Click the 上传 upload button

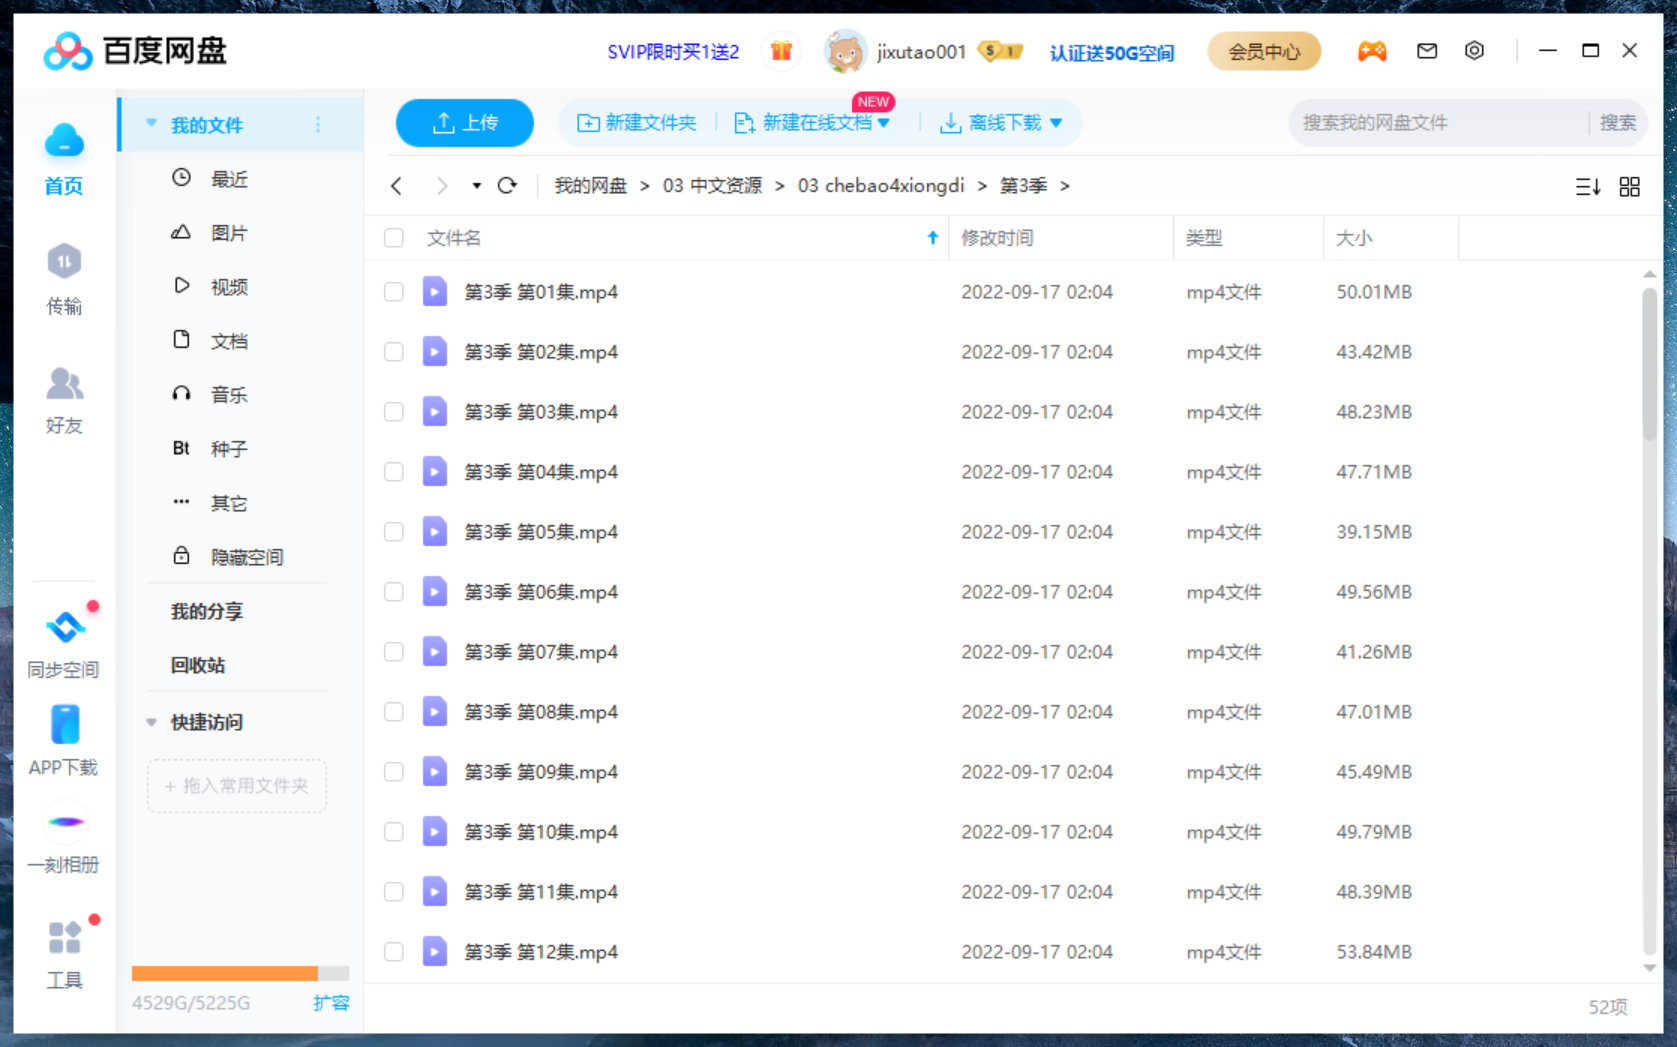point(465,123)
